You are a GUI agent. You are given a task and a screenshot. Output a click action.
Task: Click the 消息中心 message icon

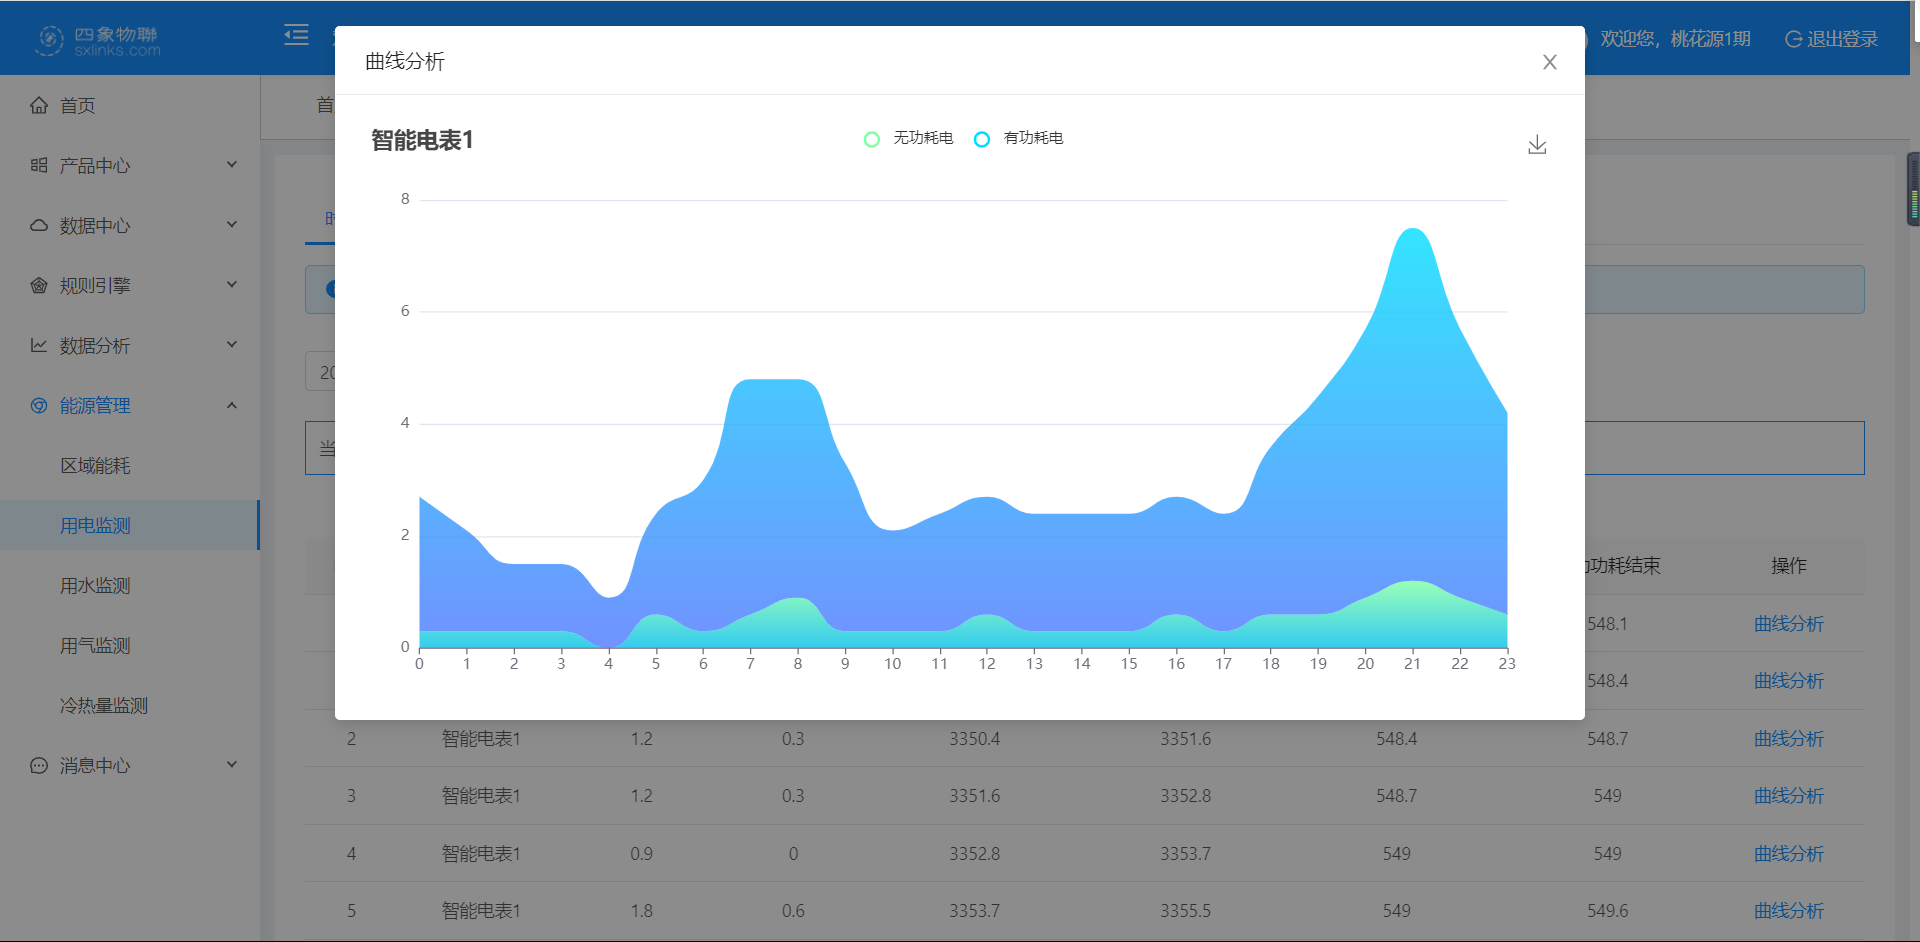(39, 765)
